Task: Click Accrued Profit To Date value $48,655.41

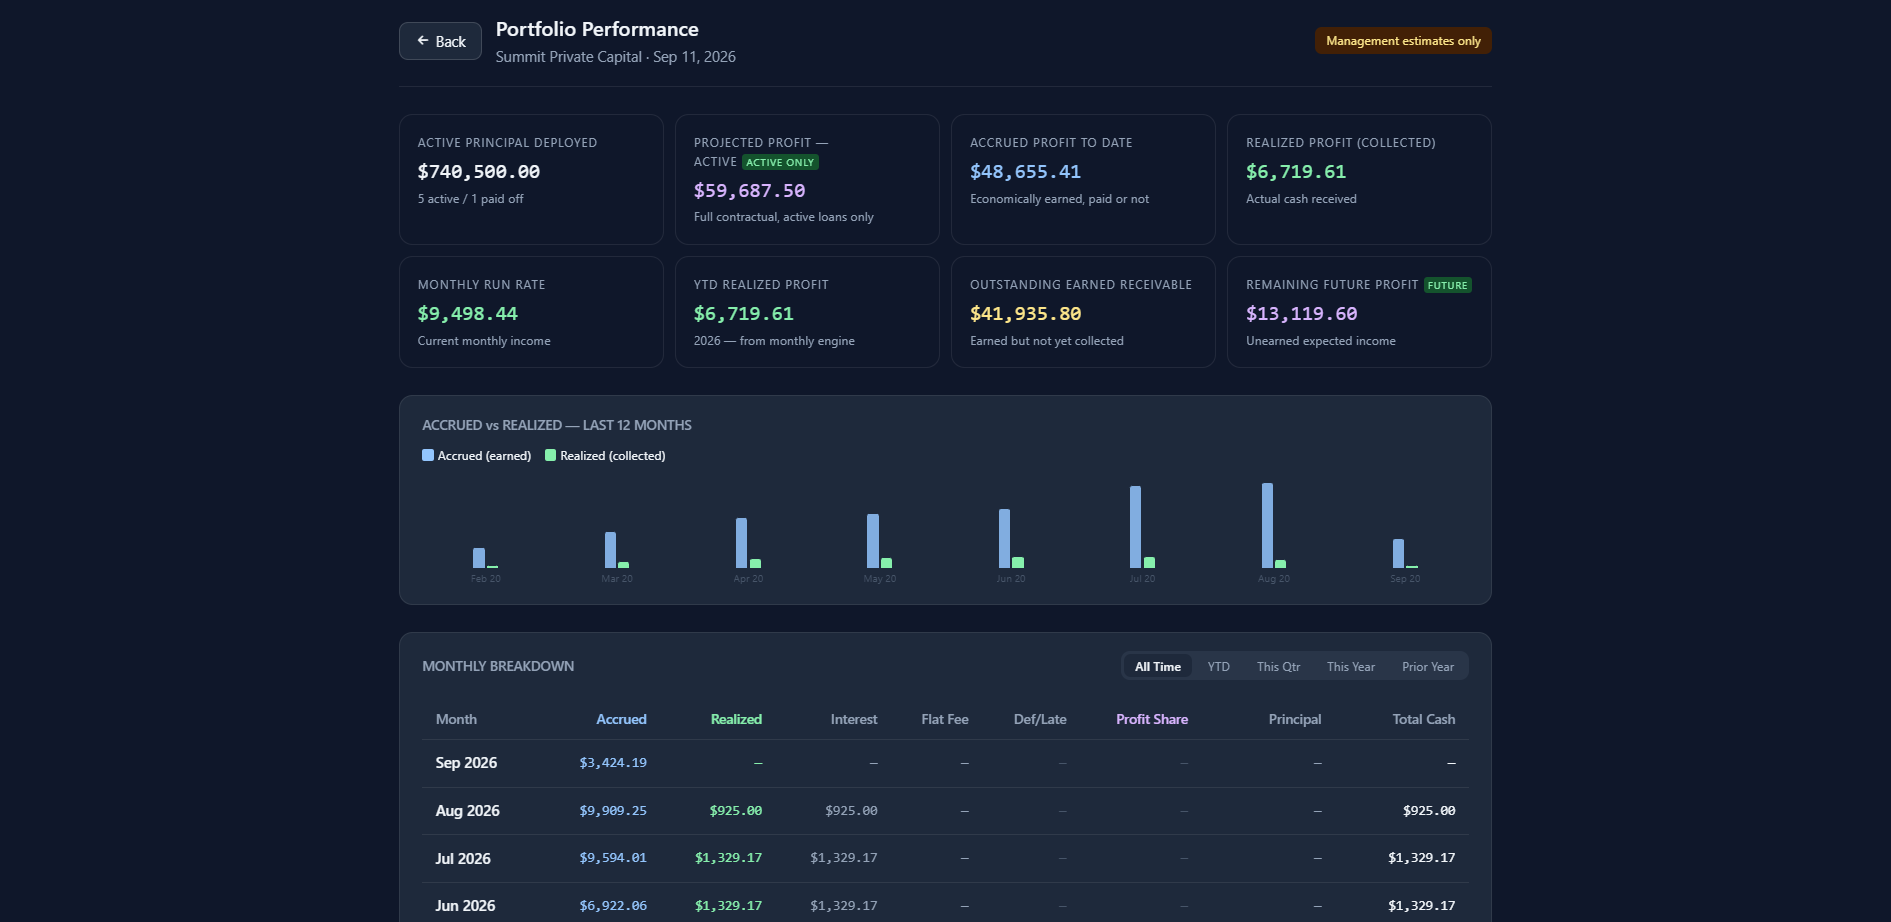Action: pyautogui.click(x=1025, y=172)
